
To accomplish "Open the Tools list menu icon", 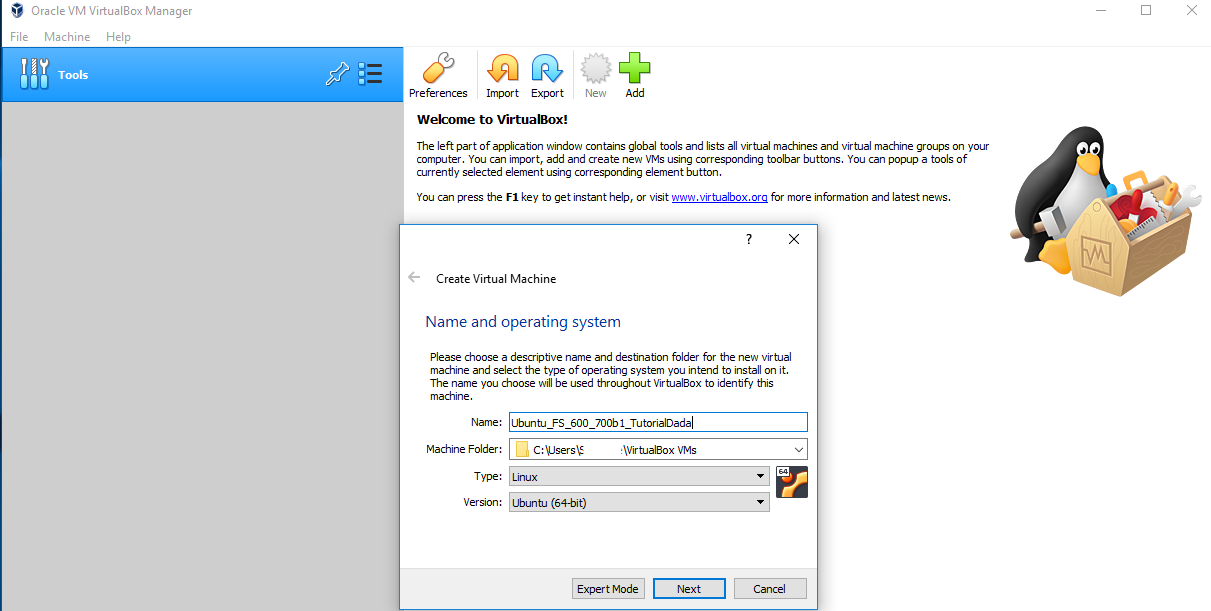I will click(370, 74).
